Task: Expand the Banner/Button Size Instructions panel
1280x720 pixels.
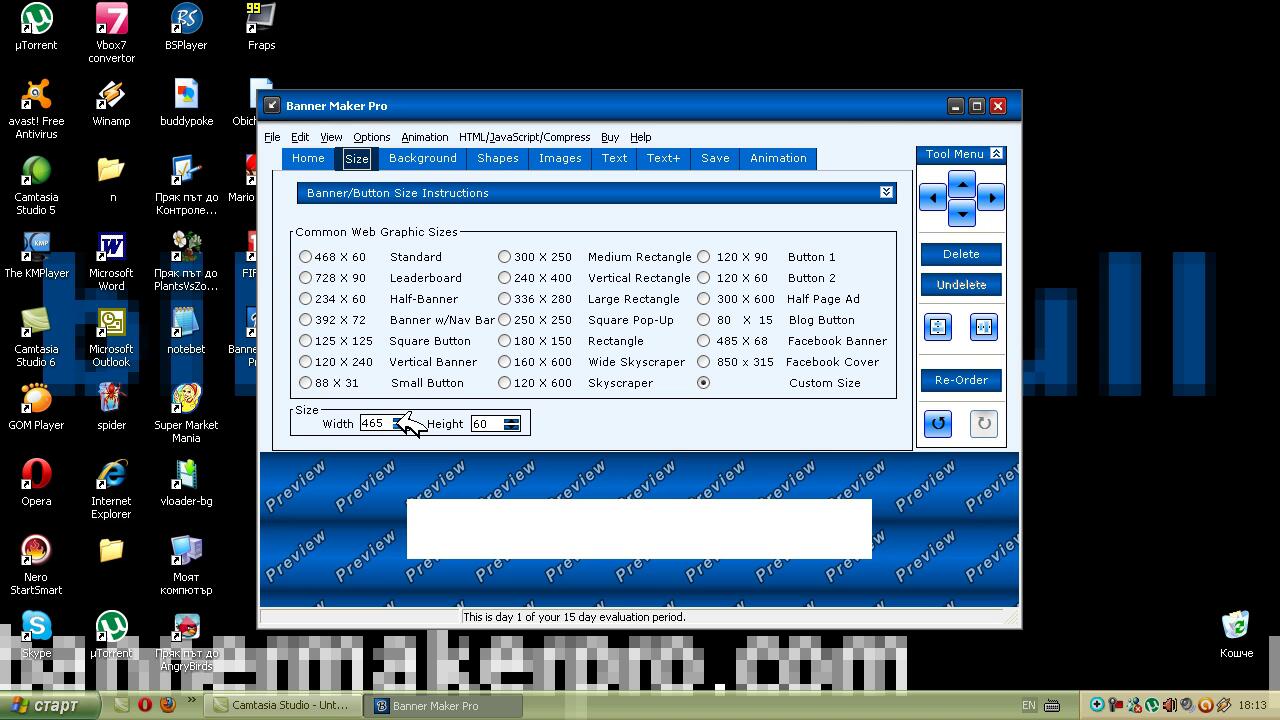Action: point(886,192)
